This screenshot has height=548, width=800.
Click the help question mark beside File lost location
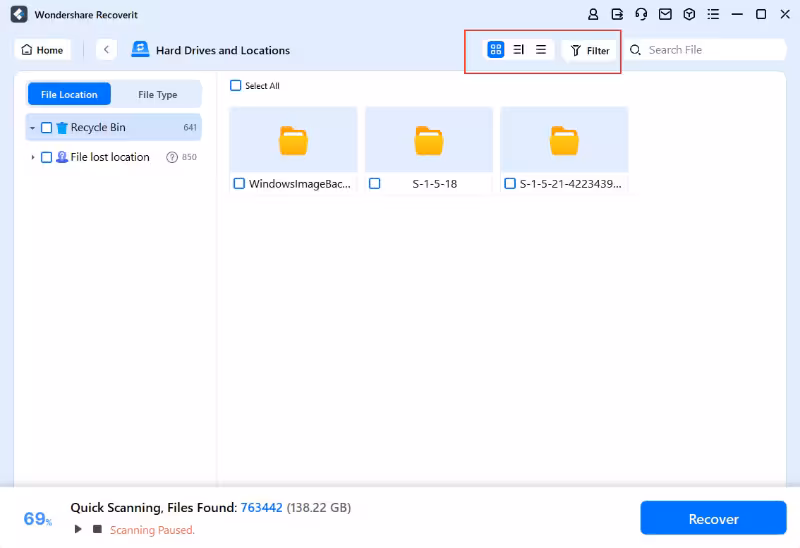pos(172,157)
